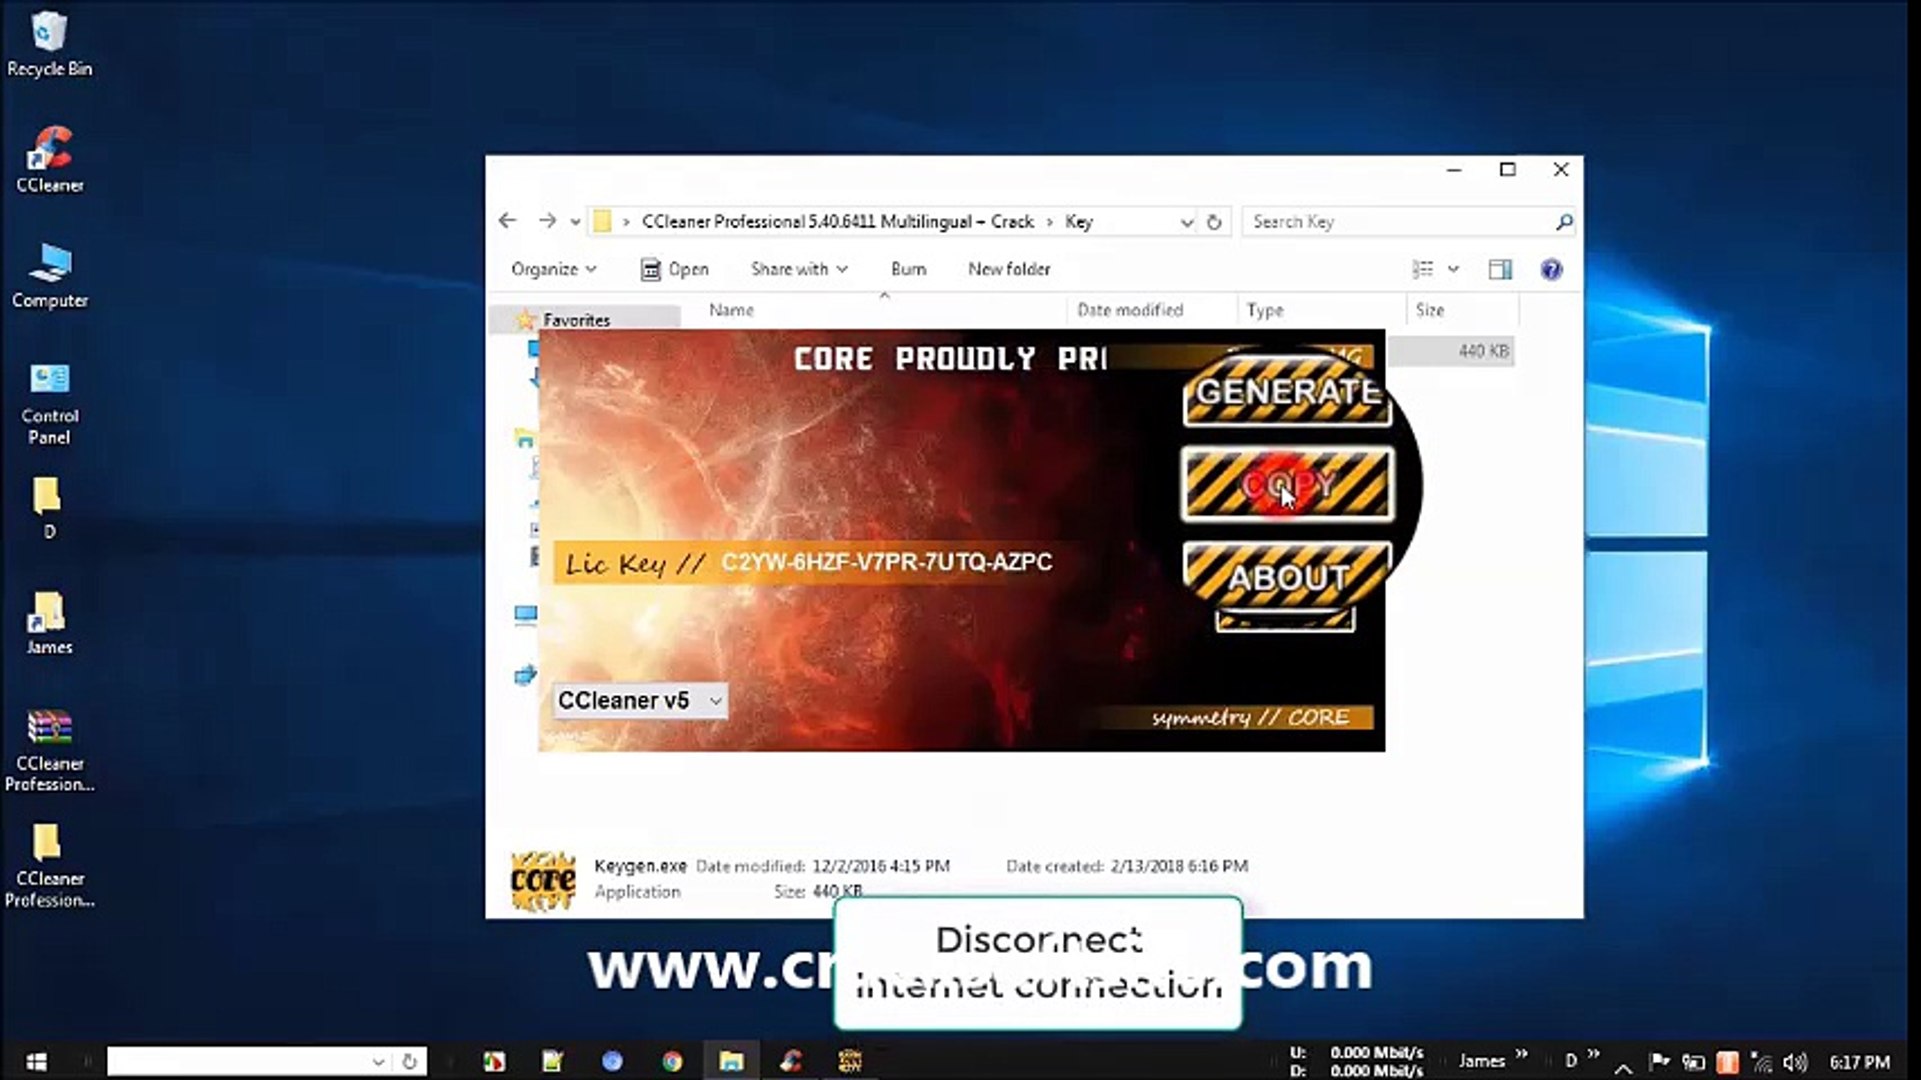Open the Organize menu
Image resolution: width=1921 pixels, height=1080 pixels.
(553, 269)
